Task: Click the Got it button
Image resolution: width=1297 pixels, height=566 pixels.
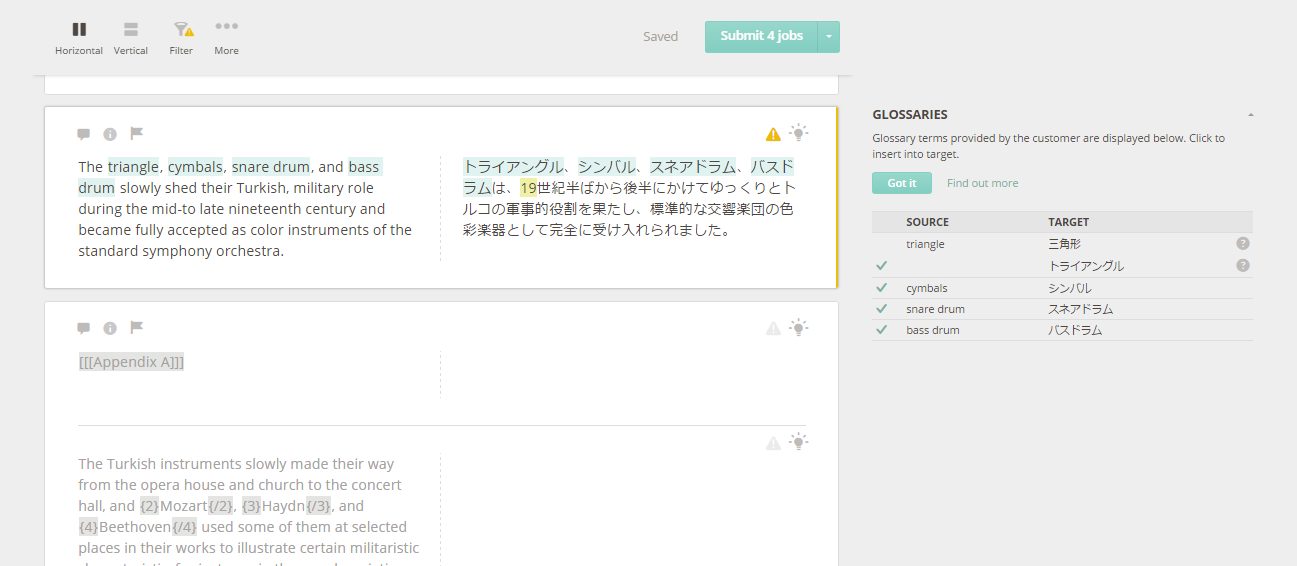Action: [901, 183]
